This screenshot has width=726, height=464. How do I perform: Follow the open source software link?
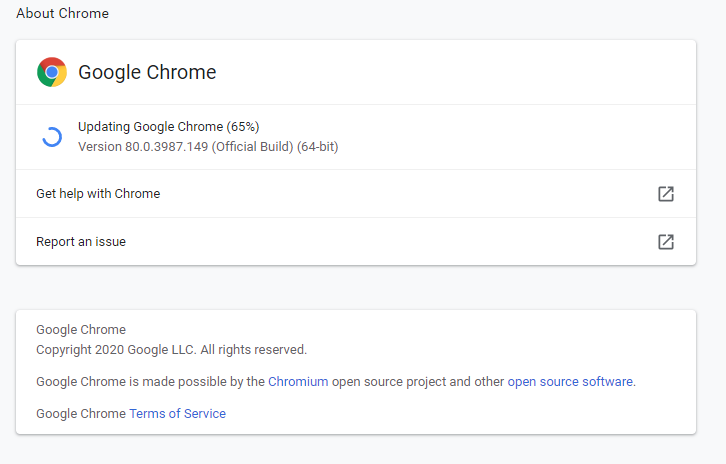[x=570, y=381]
